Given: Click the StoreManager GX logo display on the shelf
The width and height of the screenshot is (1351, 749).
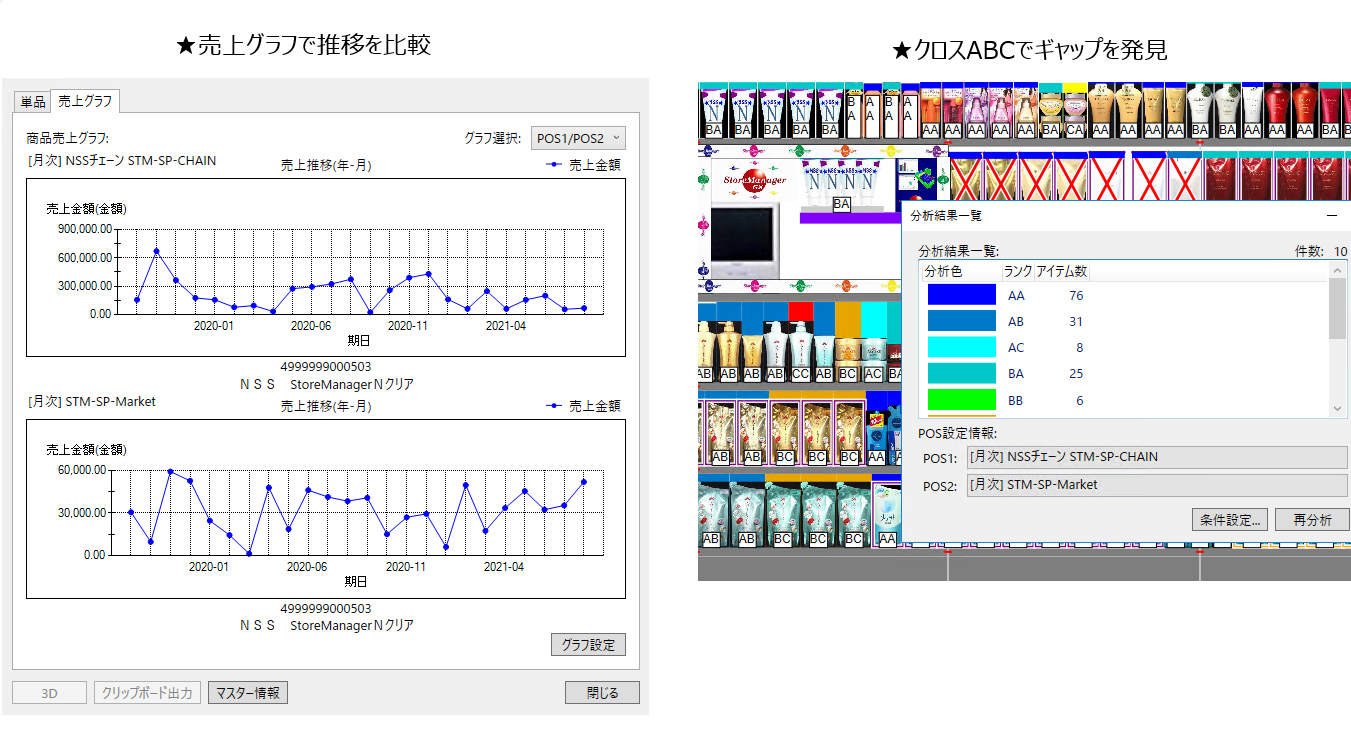Looking at the screenshot, I should click(755, 180).
